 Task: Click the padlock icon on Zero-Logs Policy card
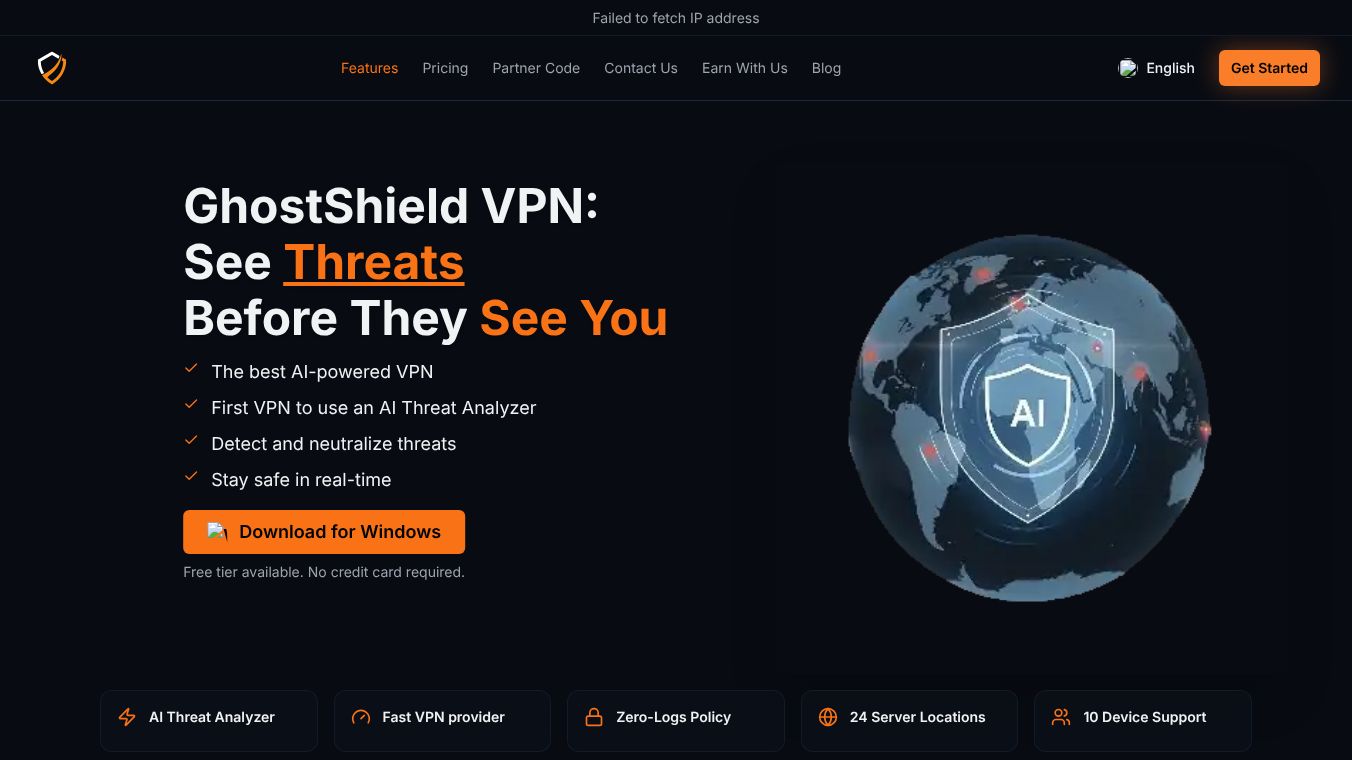594,717
